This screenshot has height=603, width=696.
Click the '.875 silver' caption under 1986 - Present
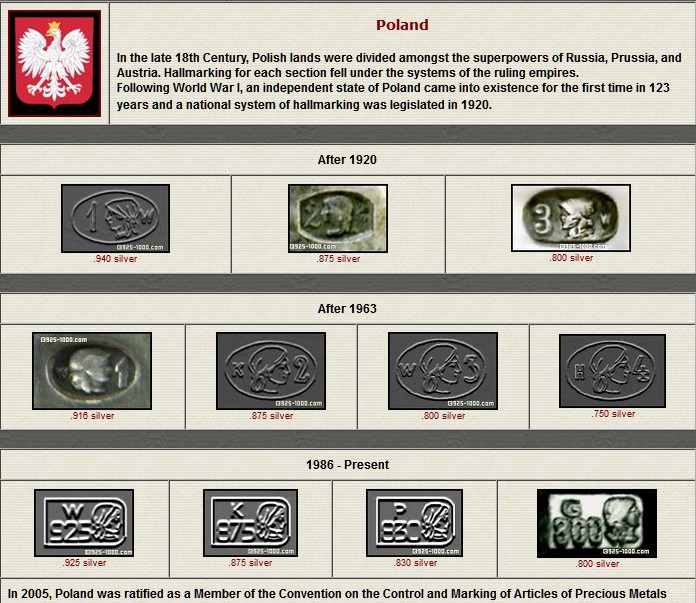(x=250, y=563)
